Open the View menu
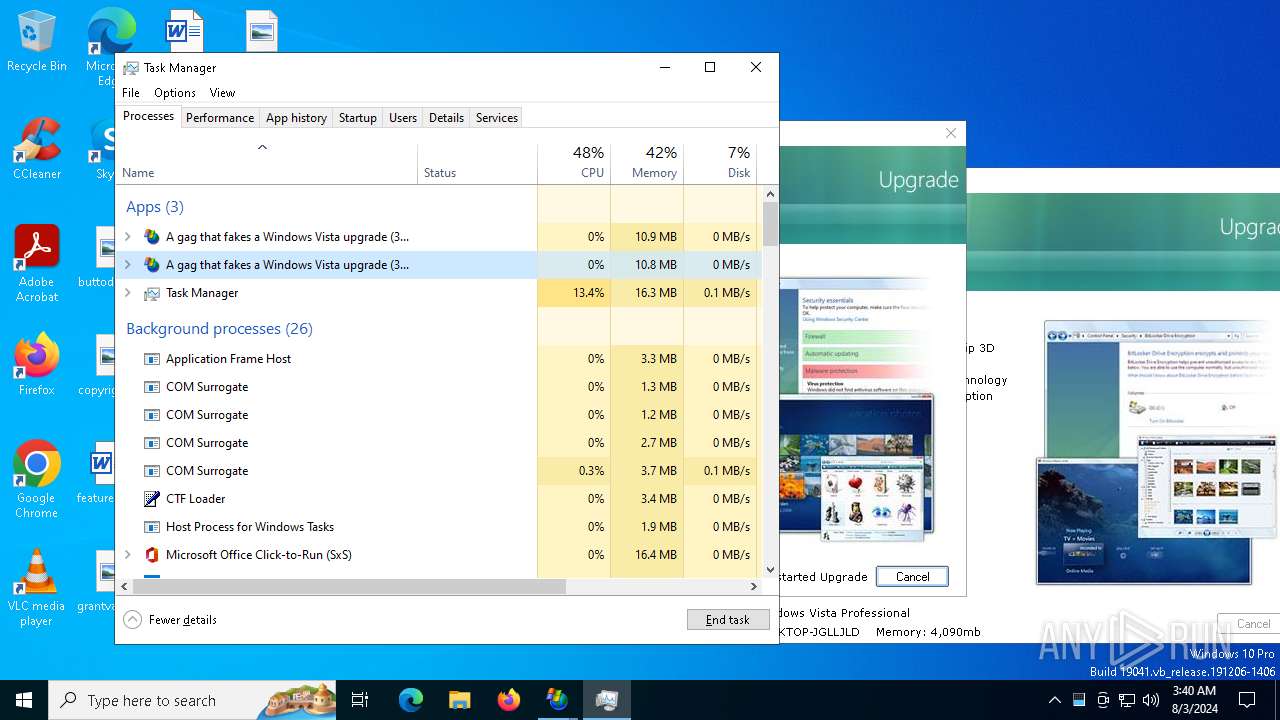The height and width of the screenshot is (720, 1280). (222, 93)
